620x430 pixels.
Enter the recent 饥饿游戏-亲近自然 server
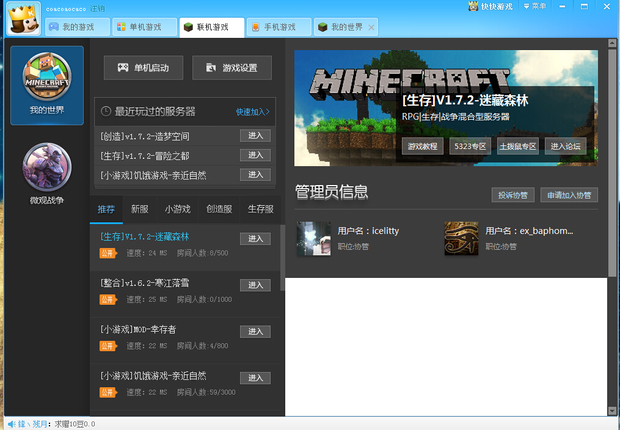[255, 174]
